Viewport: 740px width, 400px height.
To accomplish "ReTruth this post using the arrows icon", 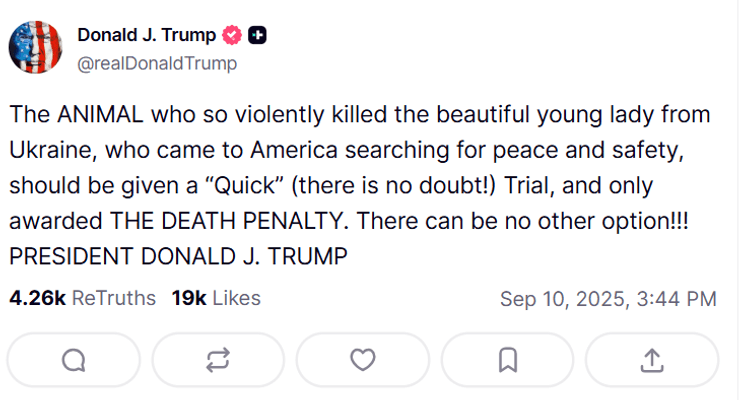I will [x=218, y=360].
